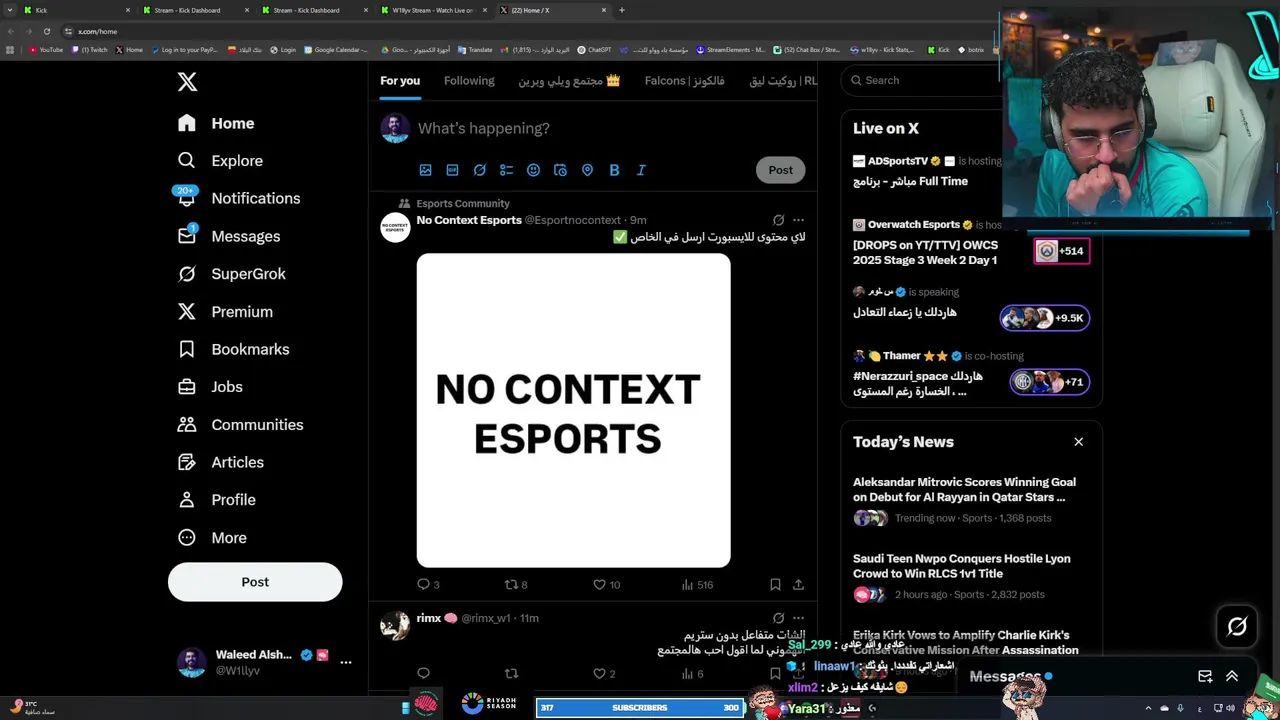Switch to the مجتمع ويلي ويرين tab
The width and height of the screenshot is (1280, 720).
coord(569,81)
